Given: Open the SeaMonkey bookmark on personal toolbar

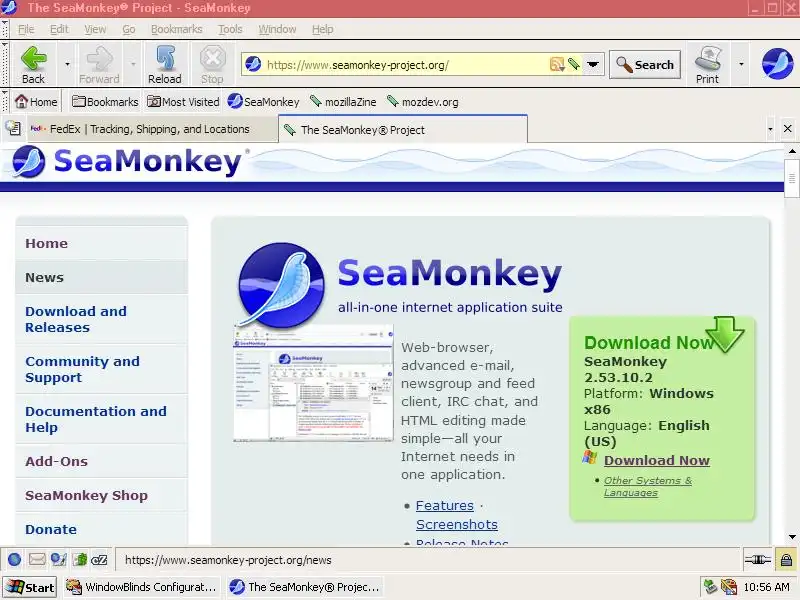Looking at the screenshot, I should [264, 102].
